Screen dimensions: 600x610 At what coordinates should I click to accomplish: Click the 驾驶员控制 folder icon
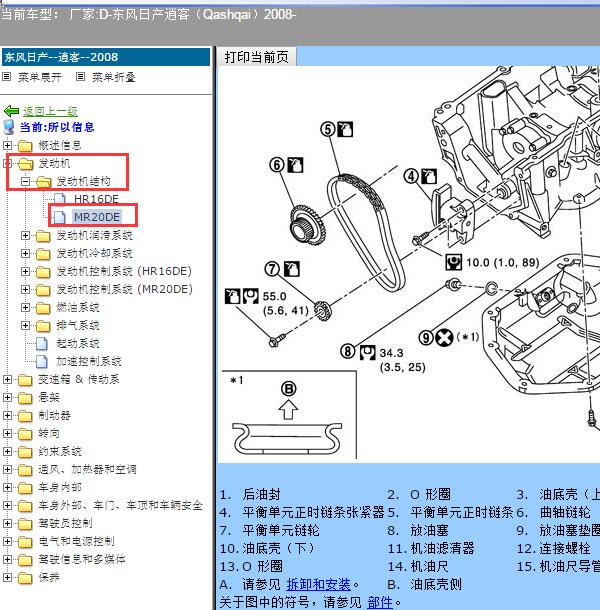pyautogui.click(x=25, y=524)
